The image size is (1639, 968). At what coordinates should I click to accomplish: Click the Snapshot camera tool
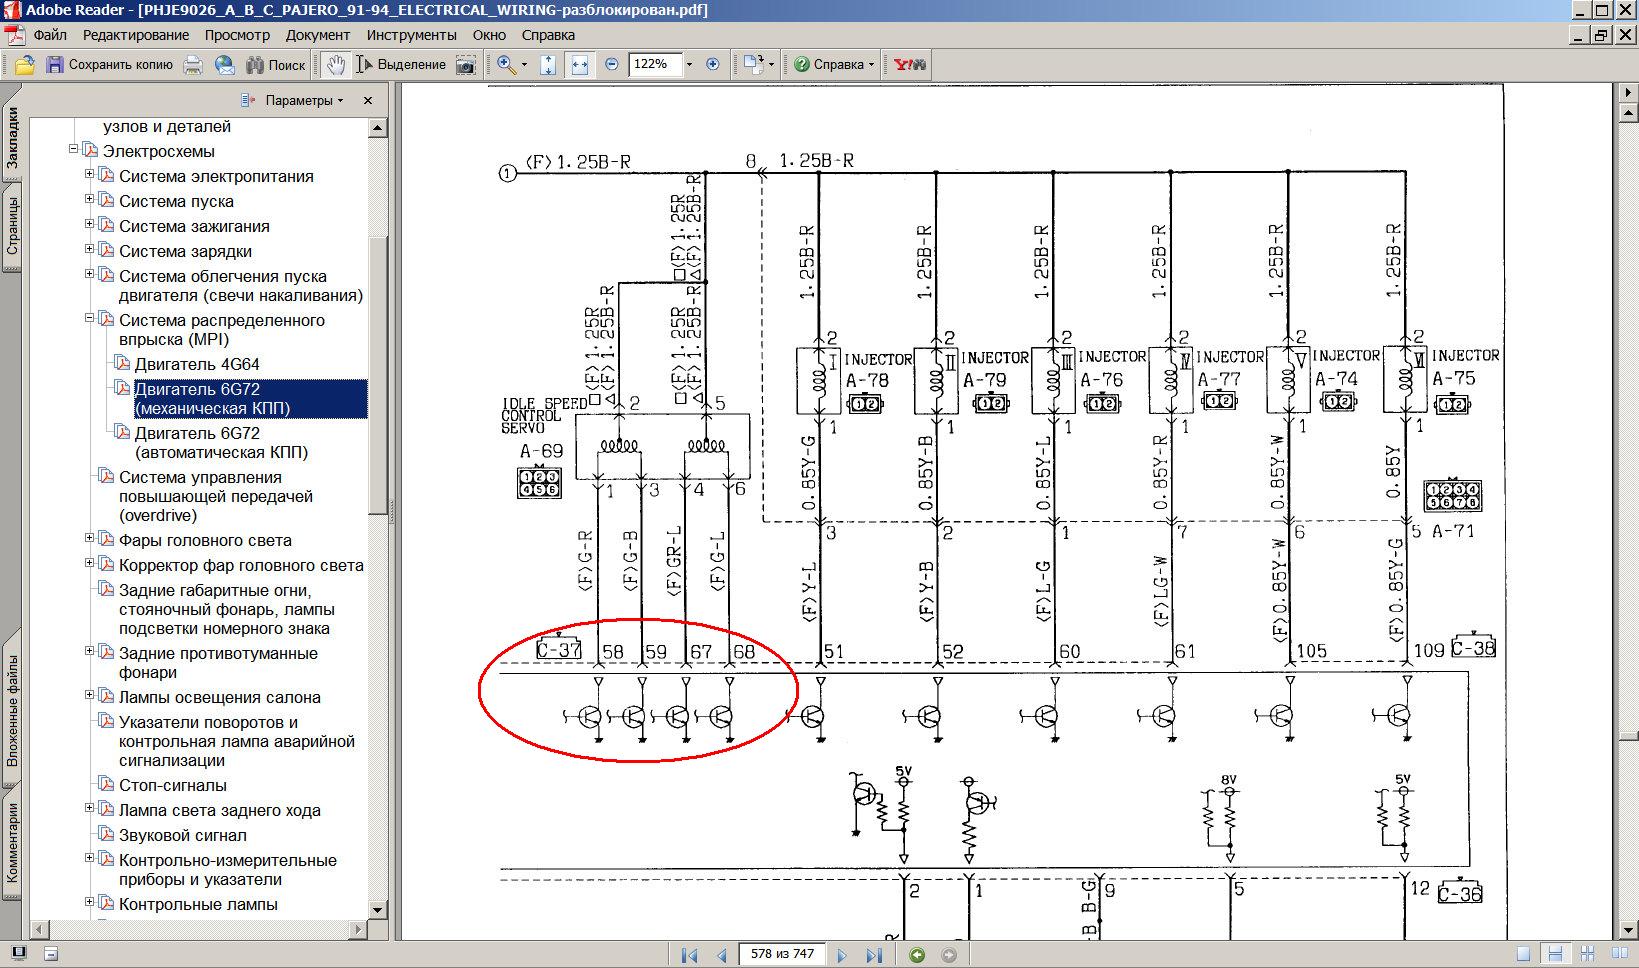tap(466, 65)
